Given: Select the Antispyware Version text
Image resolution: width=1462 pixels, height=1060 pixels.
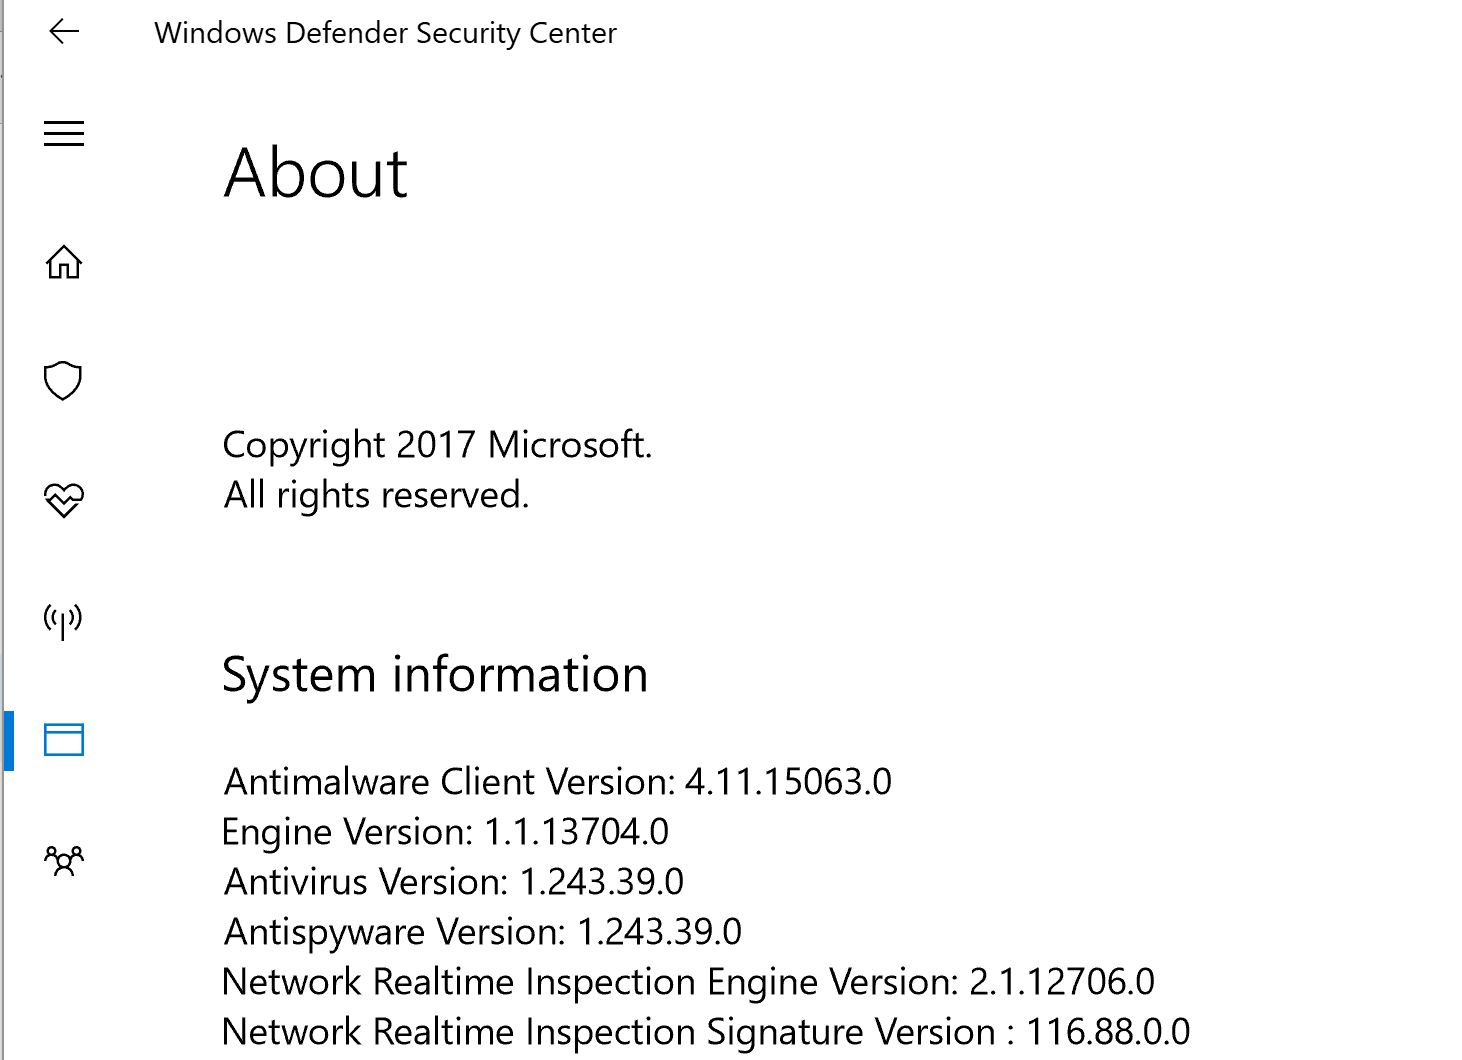Looking at the screenshot, I should click(x=482, y=932).
